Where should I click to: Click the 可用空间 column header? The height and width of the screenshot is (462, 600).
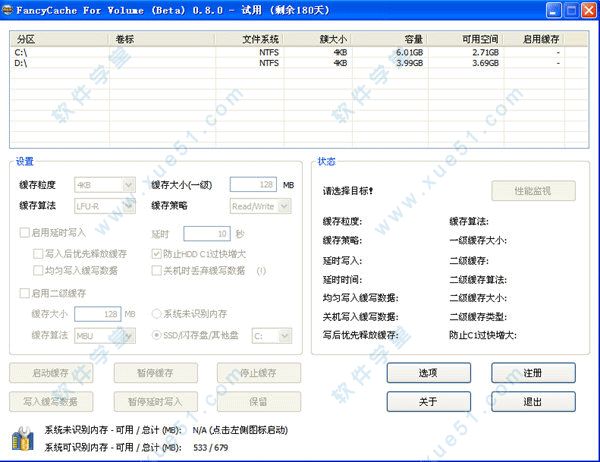(466, 39)
